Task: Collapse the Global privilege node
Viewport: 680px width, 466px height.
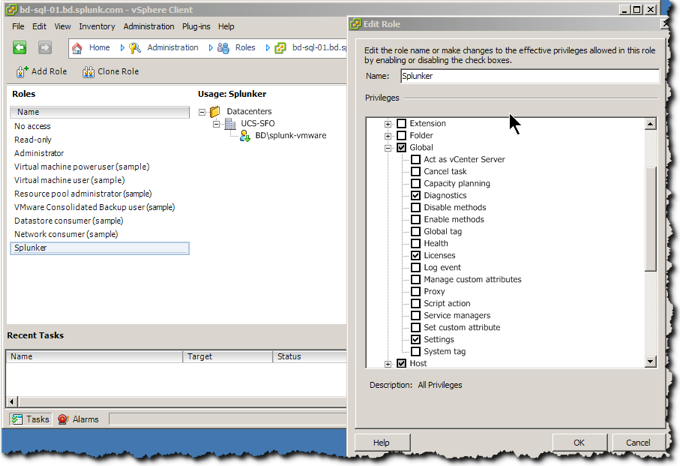Action: (x=388, y=148)
